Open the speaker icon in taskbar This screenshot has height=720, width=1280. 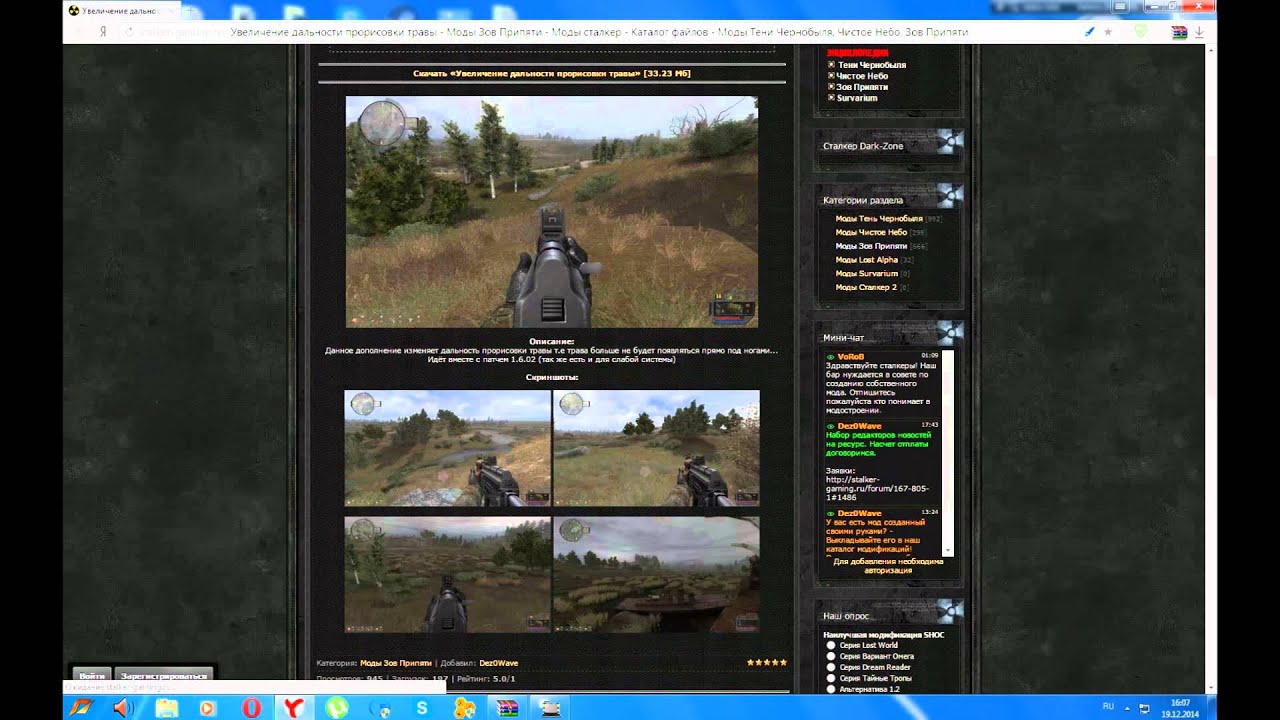pos(124,708)
